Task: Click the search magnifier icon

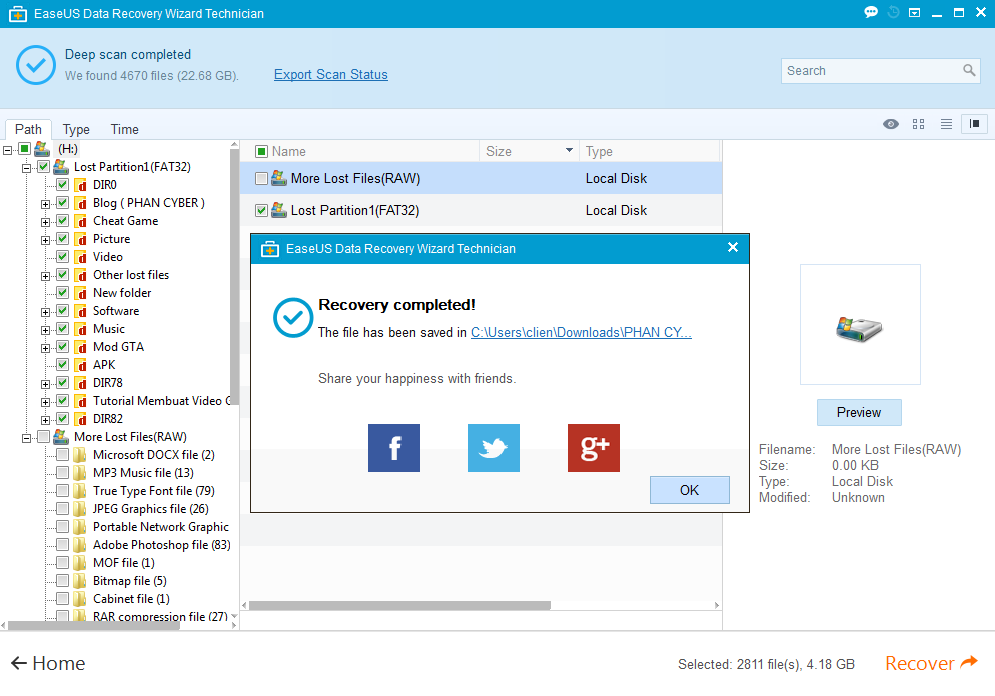Action: 969,71
